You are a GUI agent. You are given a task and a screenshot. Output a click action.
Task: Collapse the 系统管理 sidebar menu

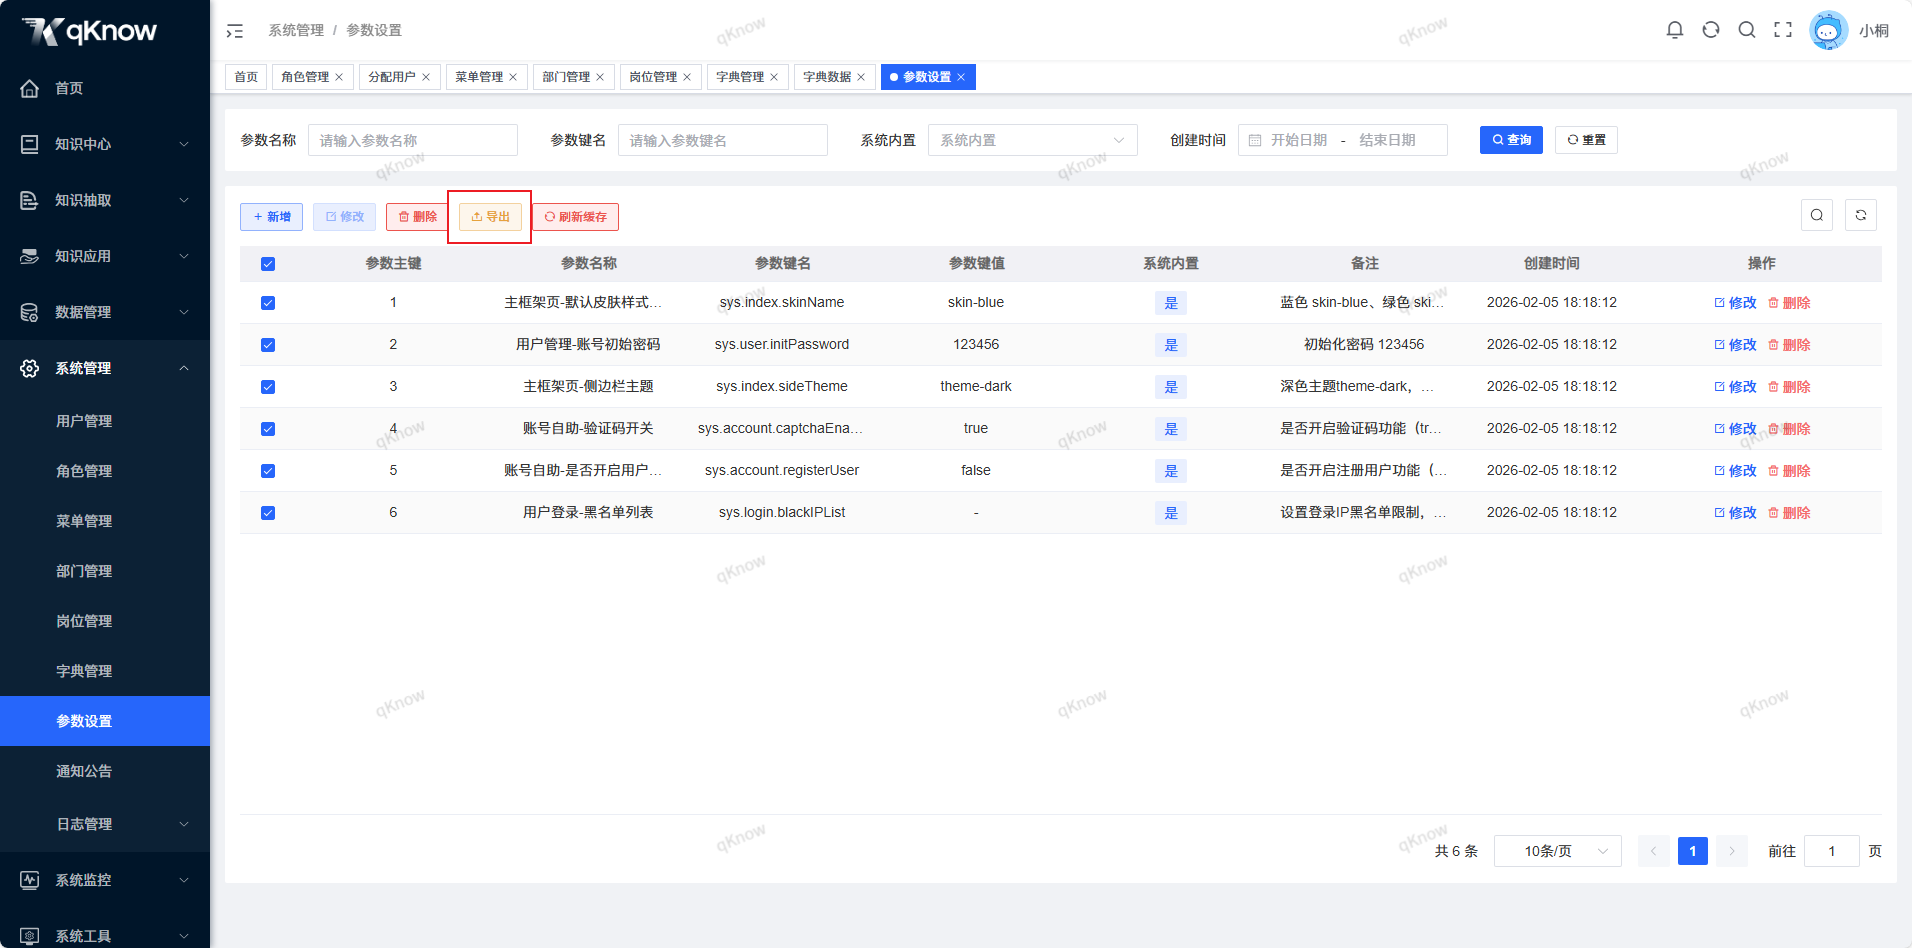[105, 368]
